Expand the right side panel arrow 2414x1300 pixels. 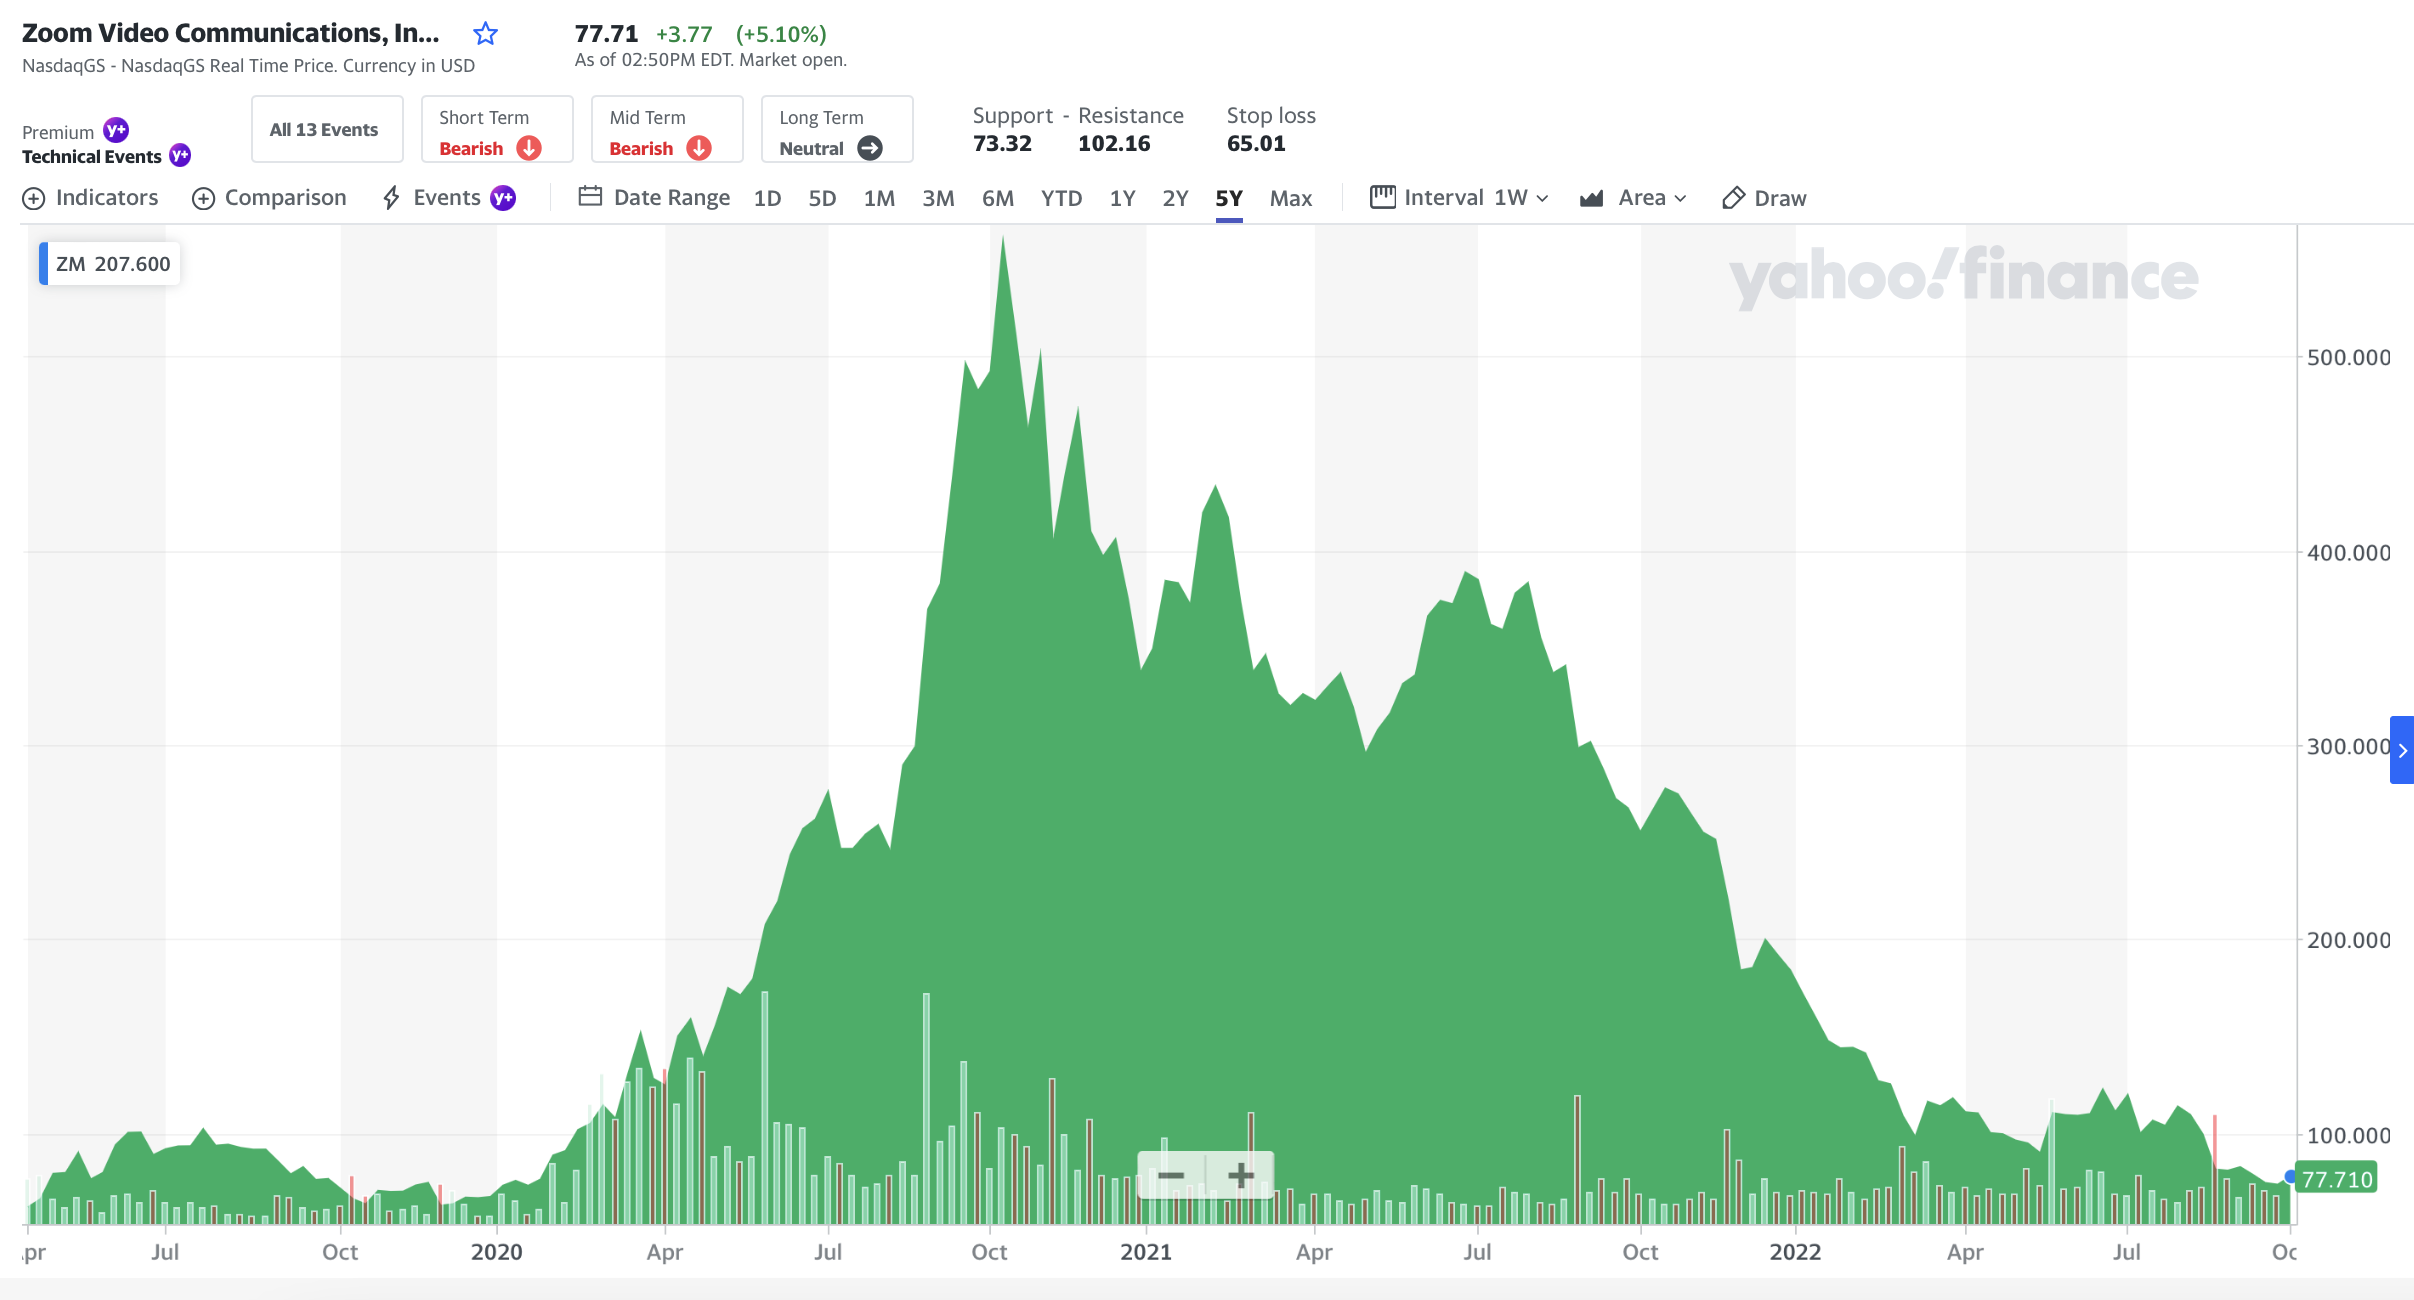click(x=2402, y=750)
